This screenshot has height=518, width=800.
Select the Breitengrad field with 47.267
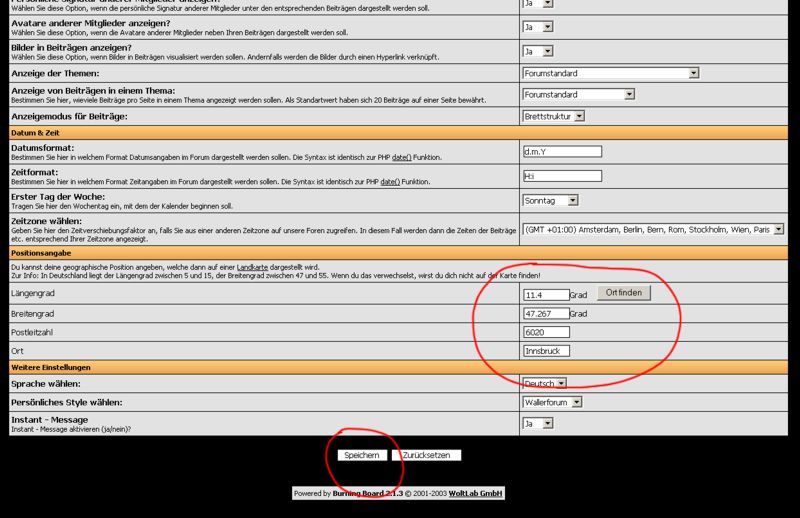(x=546, y=314)
